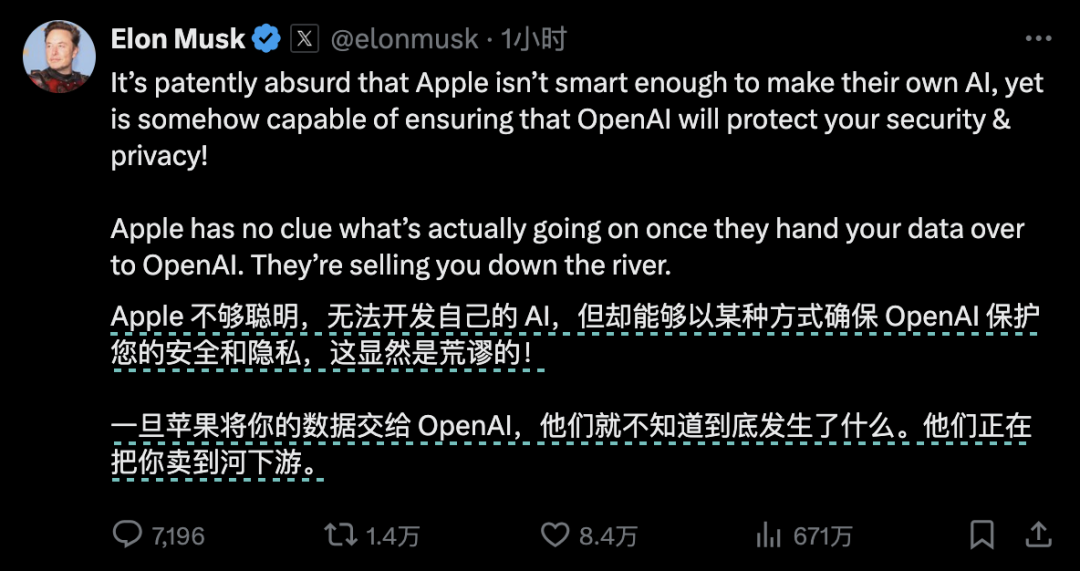Open the @elonmusk handle link
Viewport: 1080px width, 571px height.
404,39
